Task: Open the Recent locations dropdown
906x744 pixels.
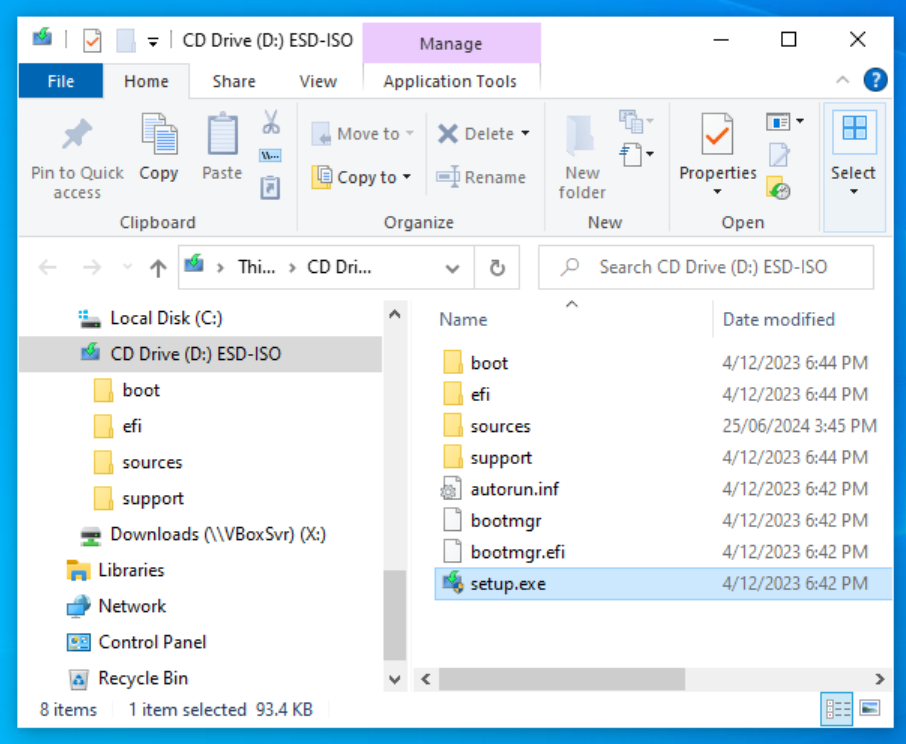Action: (x=127, y=267)
